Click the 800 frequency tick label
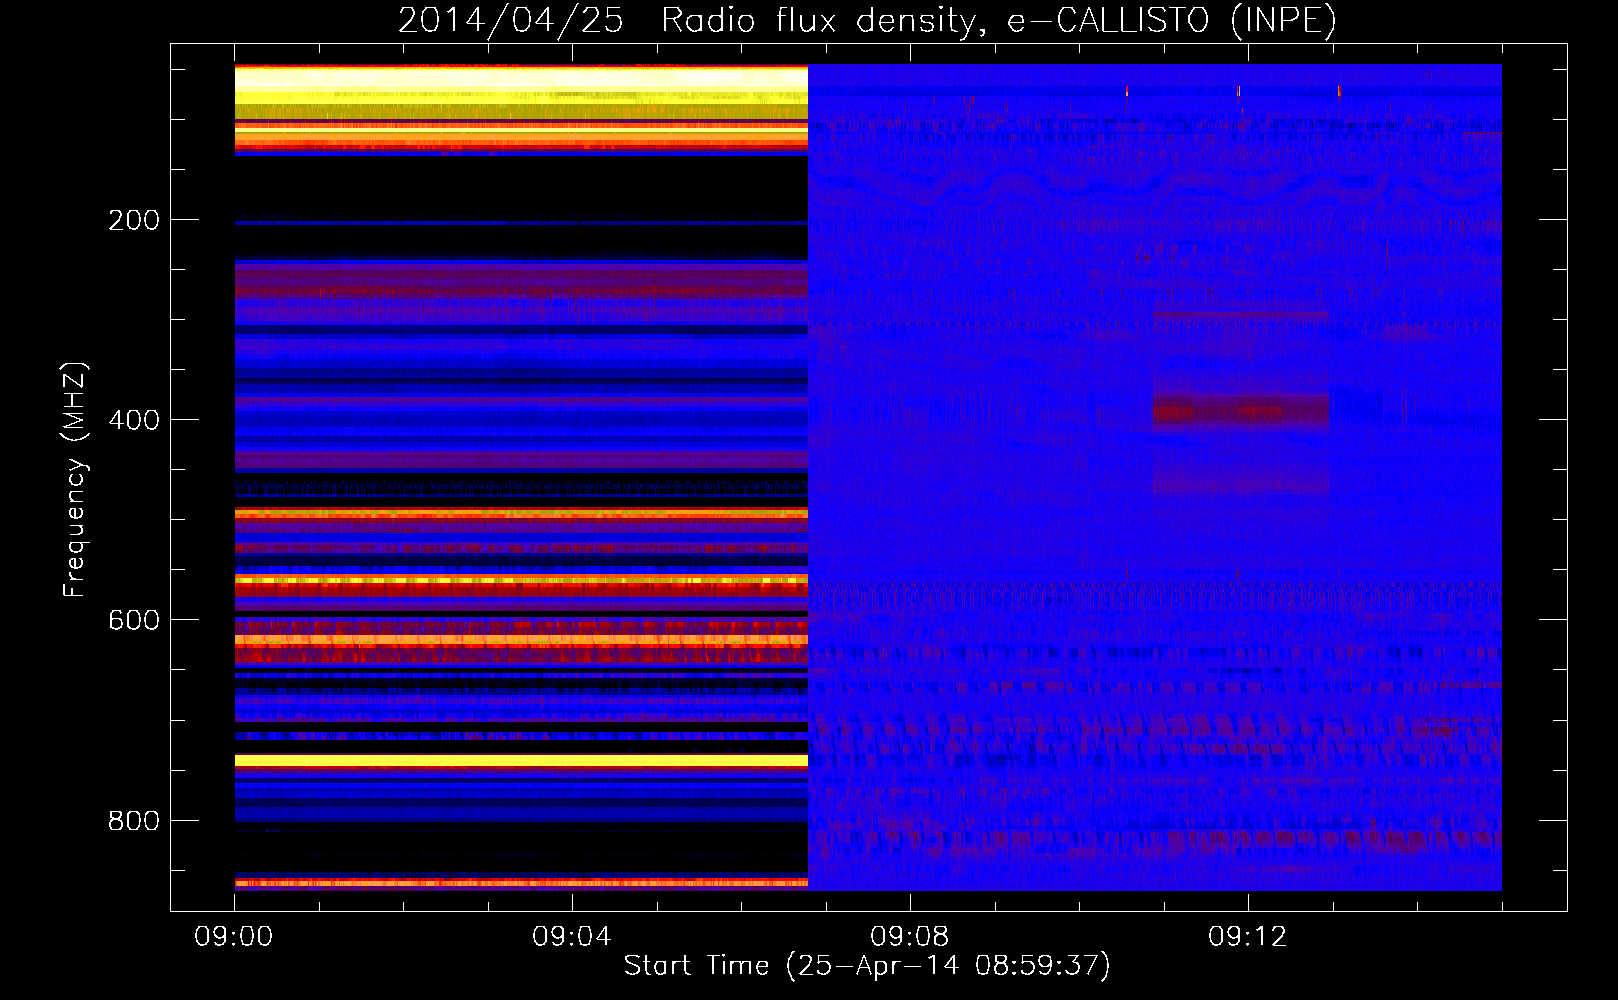The image size is (1618, 1000). 134,821
